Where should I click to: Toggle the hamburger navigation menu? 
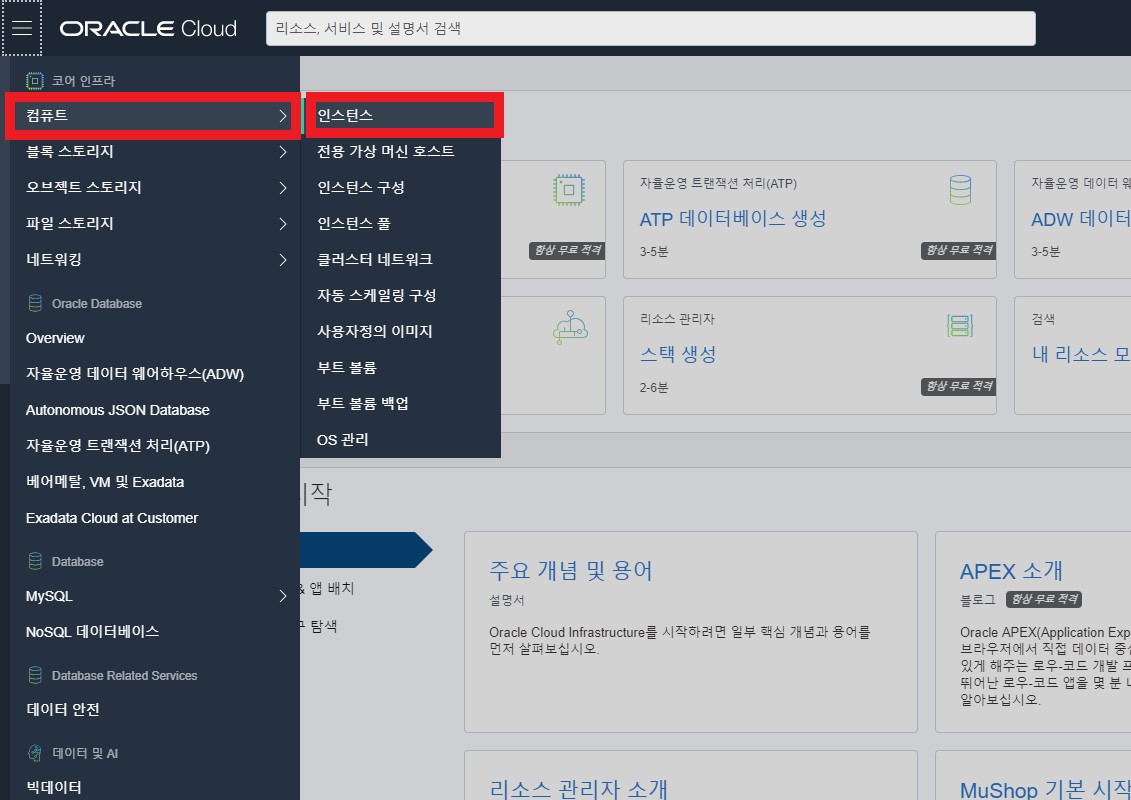[x=22, y=28]
